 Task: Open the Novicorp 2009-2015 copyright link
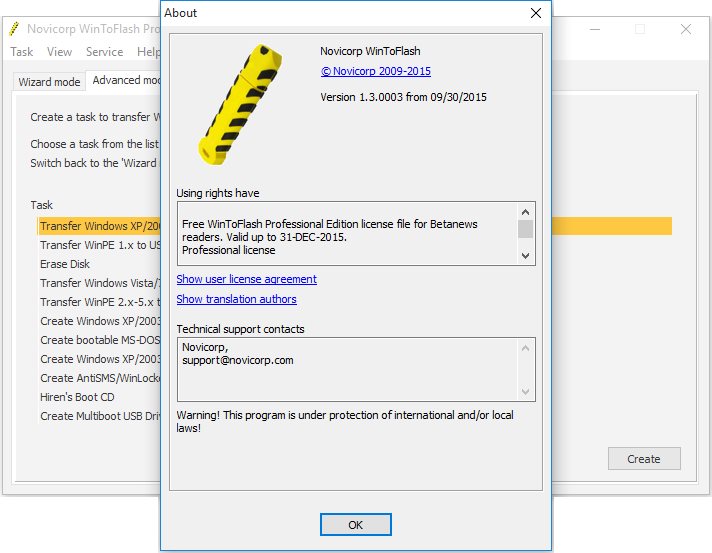coord(376,71)
